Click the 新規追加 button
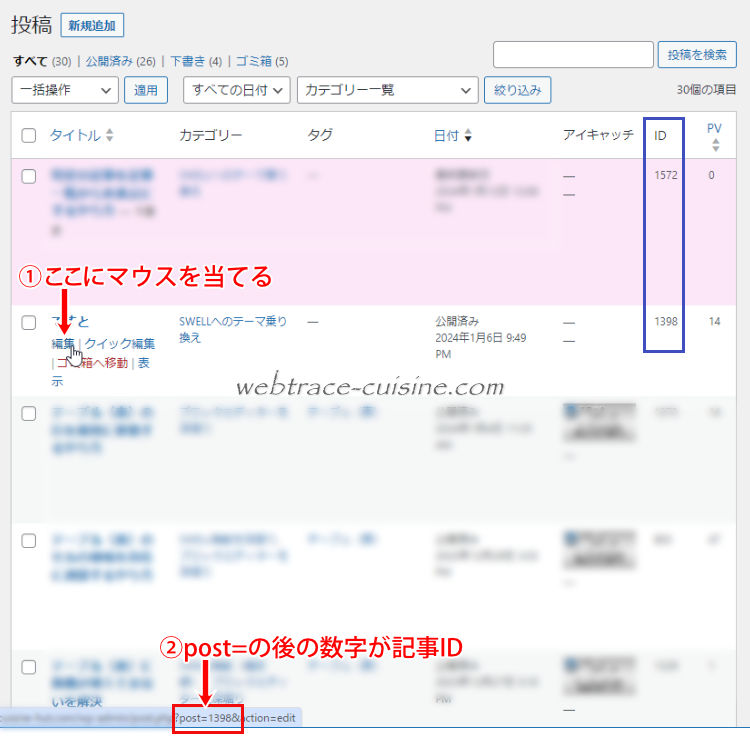This screenshot has width=750, height=745. click(x=92, y=25)
